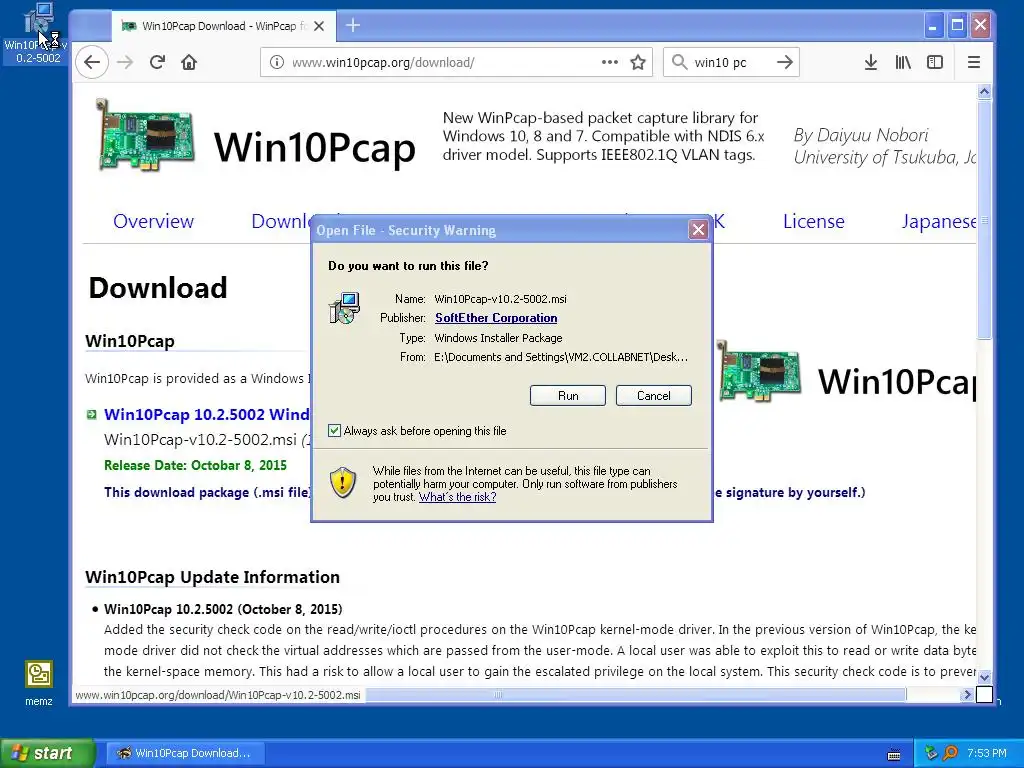1024x768 pixels.
Task: Cancel the Open File security warning
Action: click(x=653, y=396)
